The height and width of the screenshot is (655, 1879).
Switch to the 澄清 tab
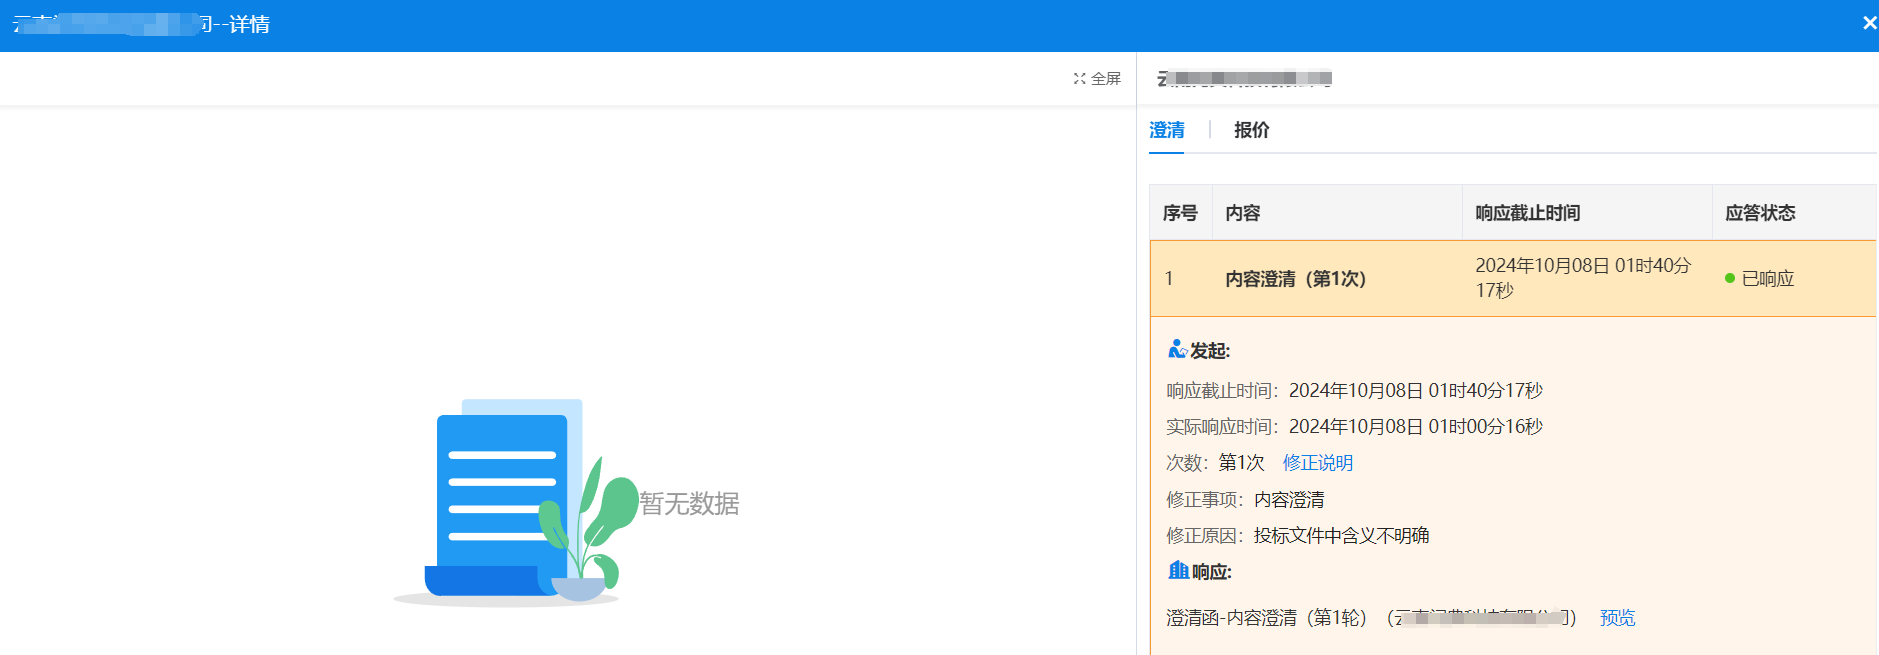tap(1166, 130)
